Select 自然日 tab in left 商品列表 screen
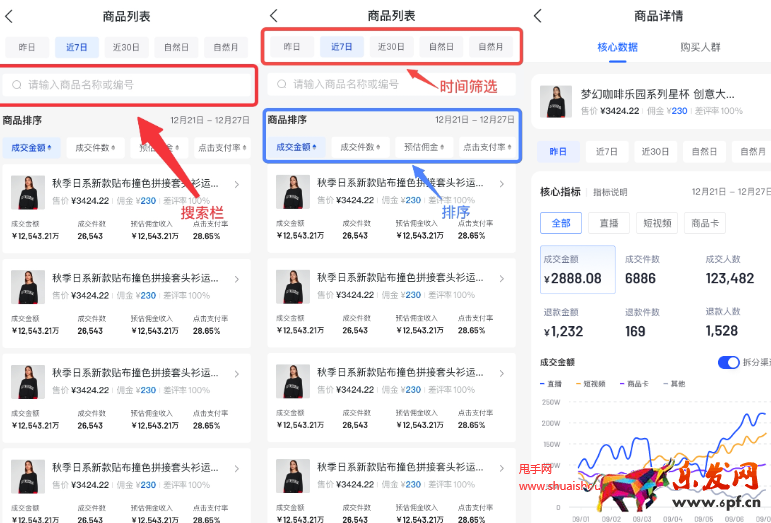This screenshot has width=771, height=523. click(x=176, y=48)
